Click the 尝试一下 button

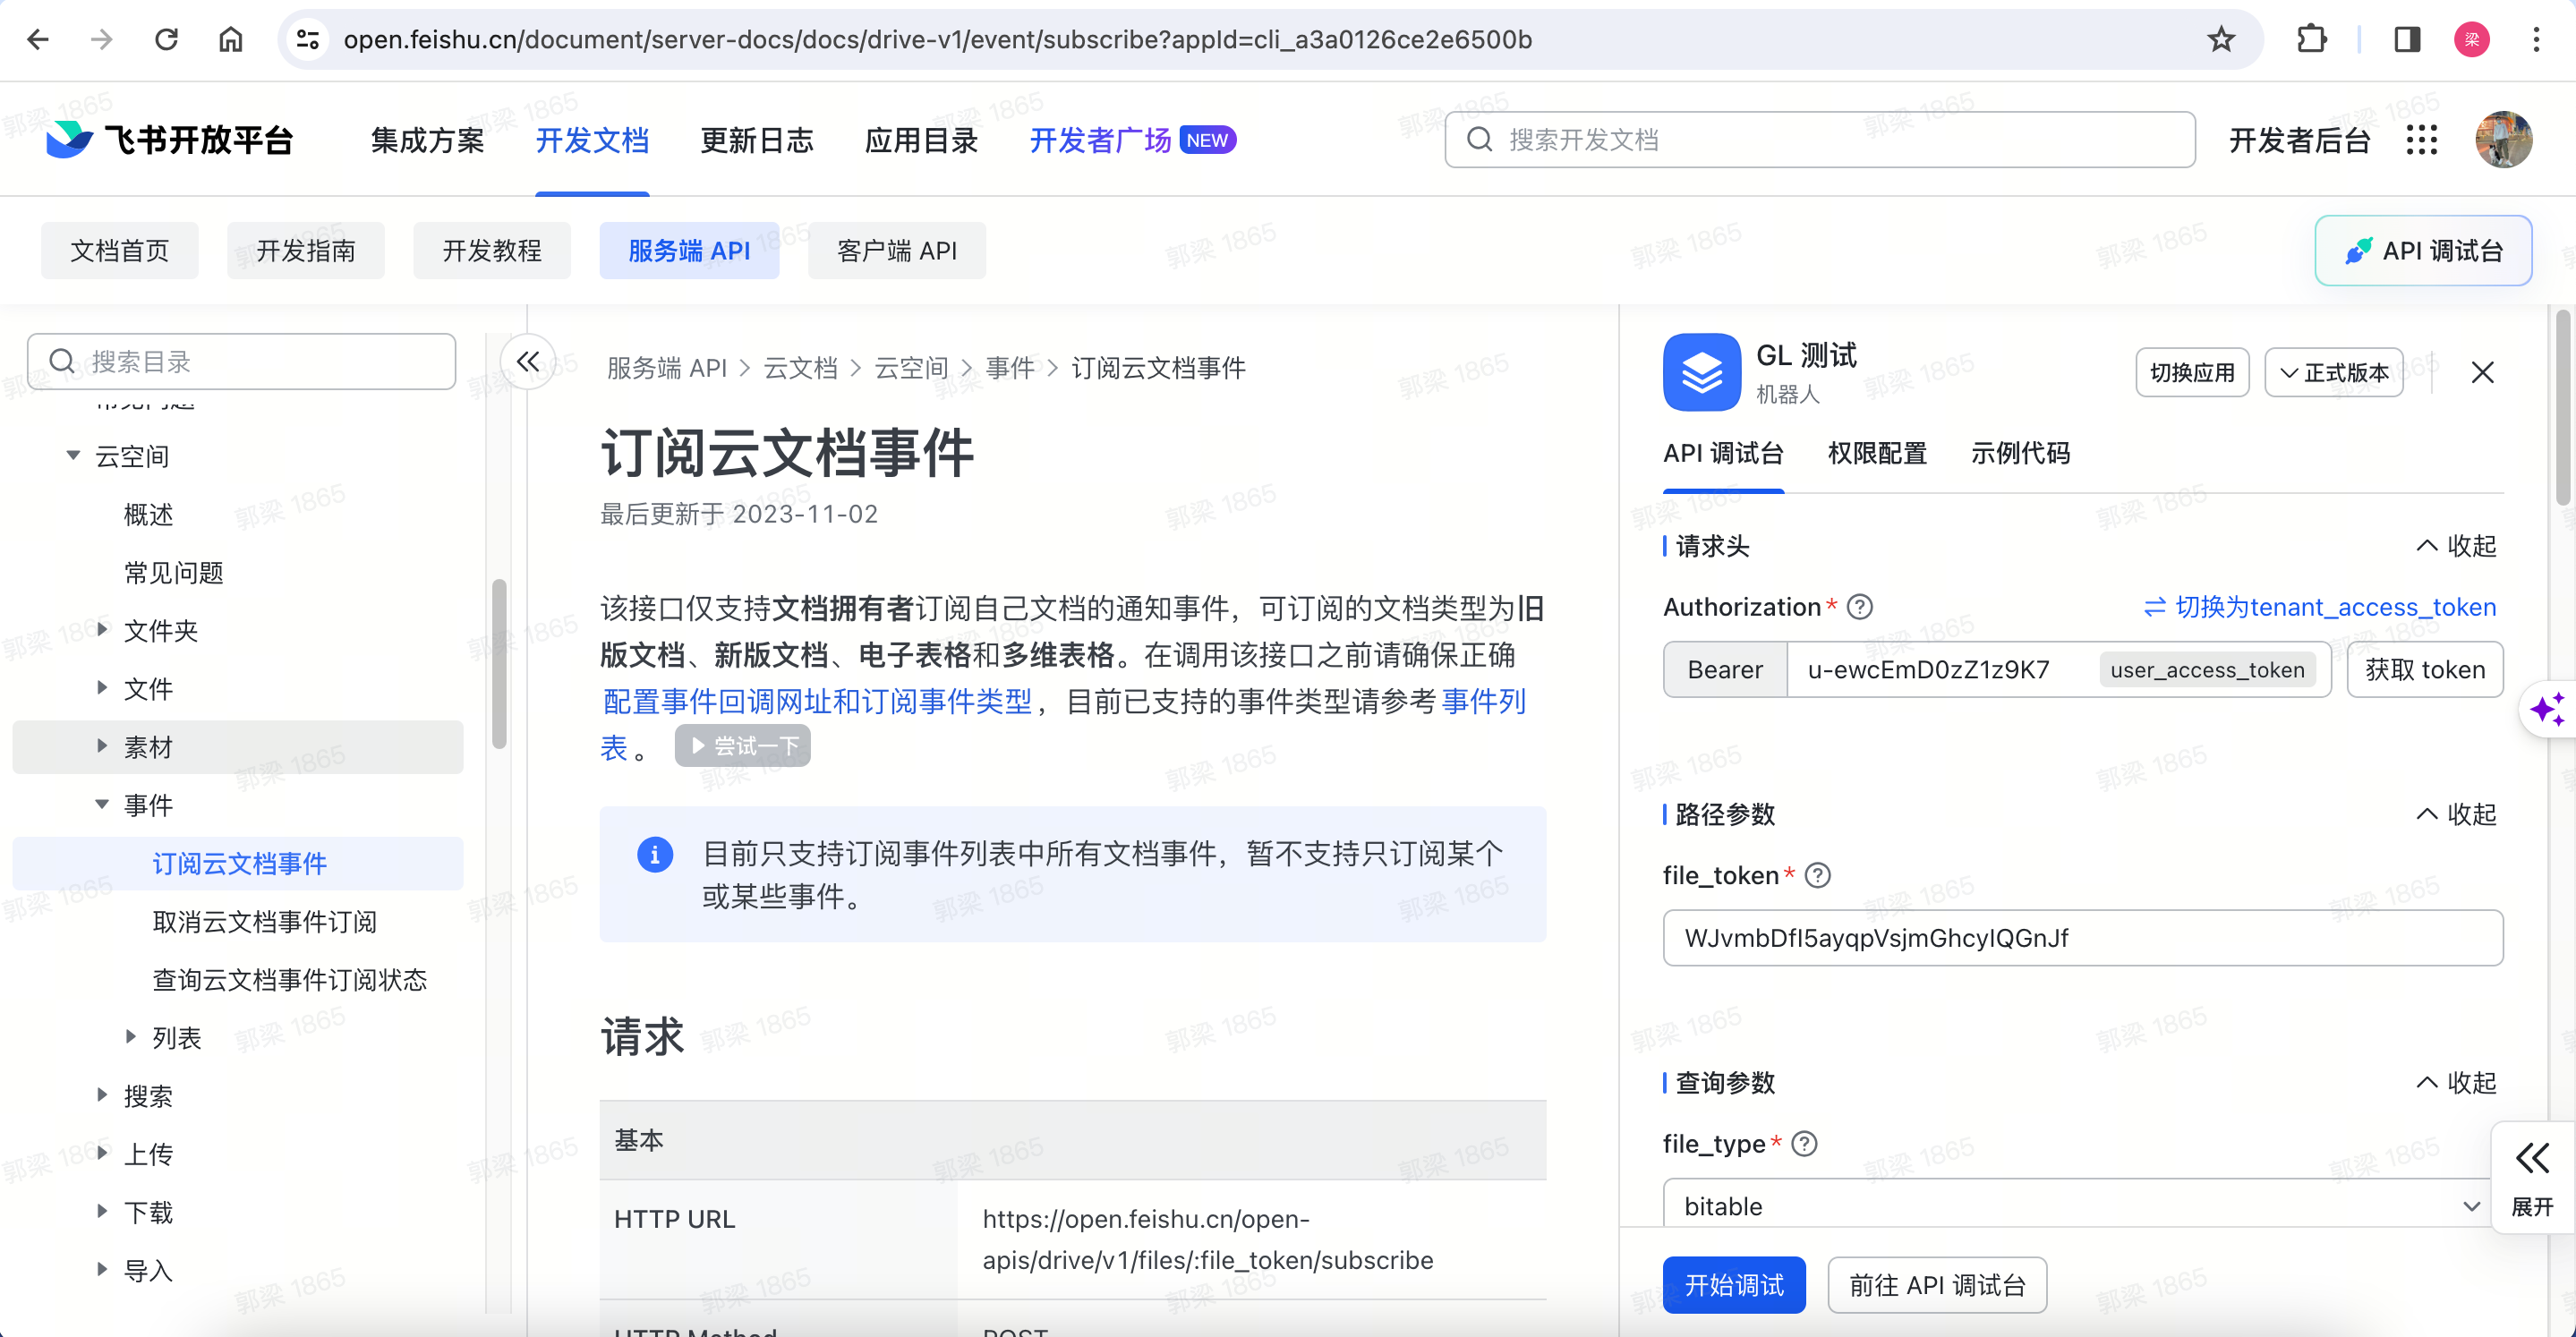(742, 745)
